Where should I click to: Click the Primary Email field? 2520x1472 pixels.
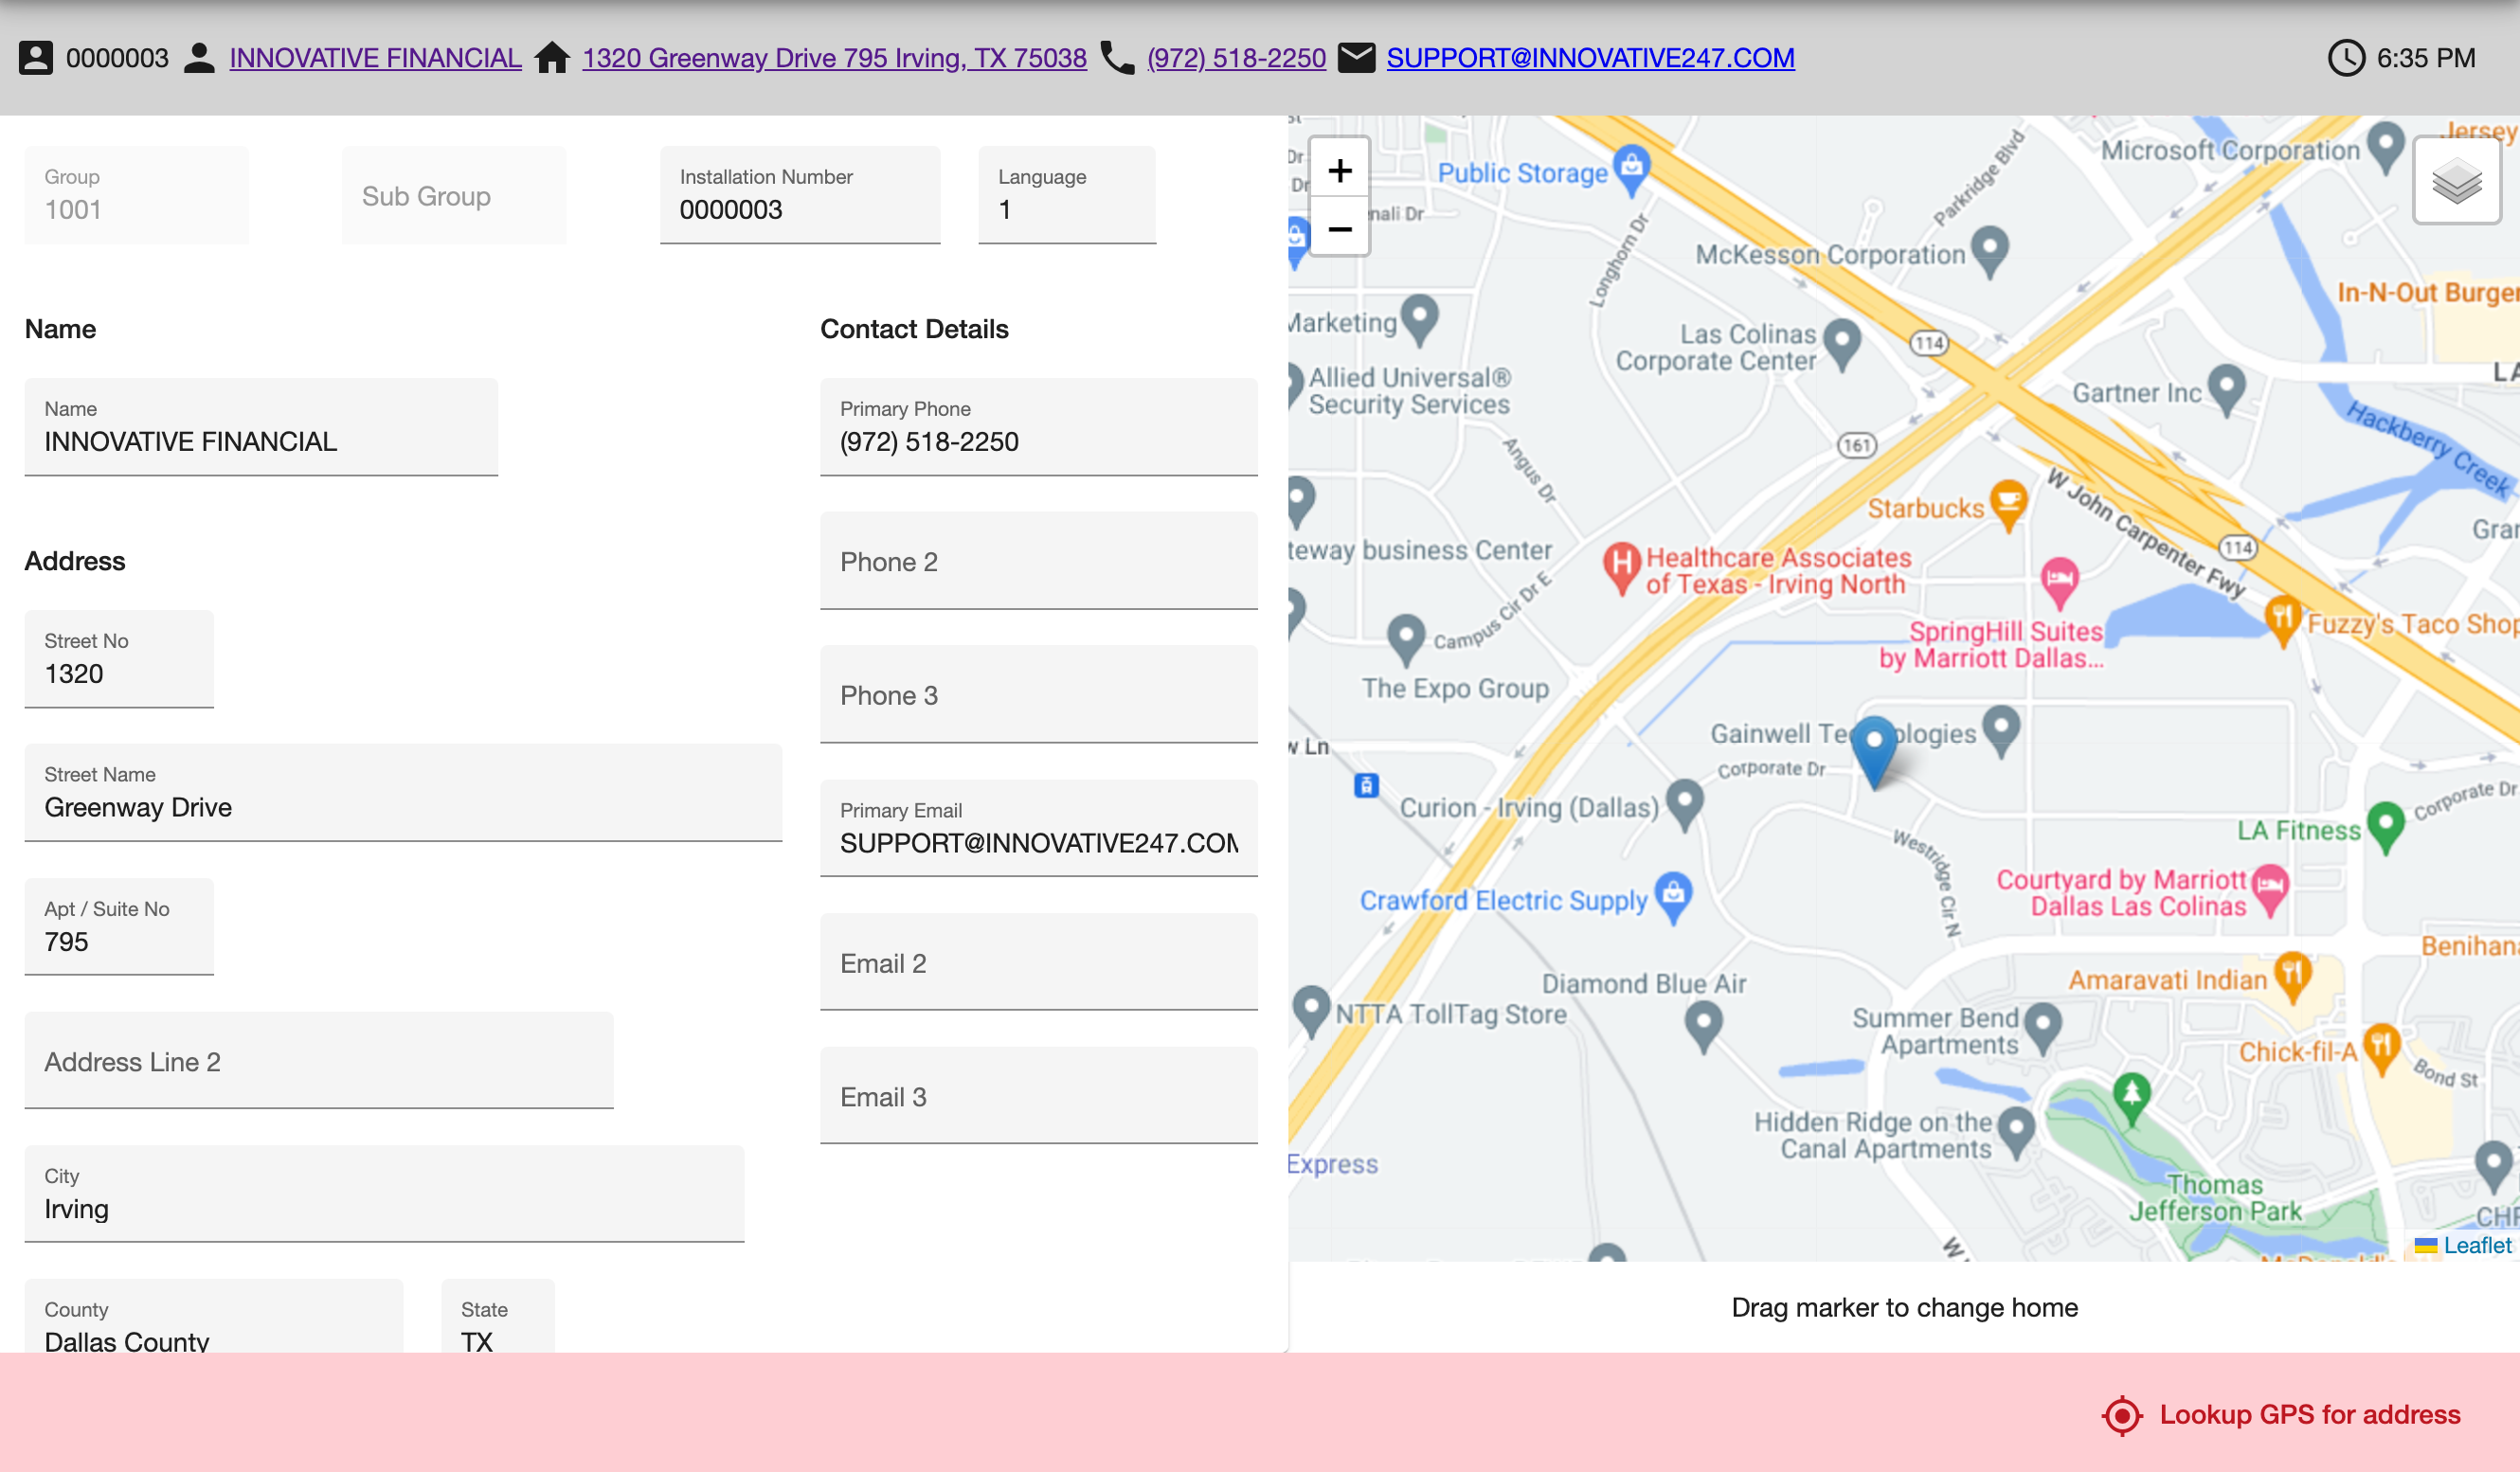coord(1039,828)
